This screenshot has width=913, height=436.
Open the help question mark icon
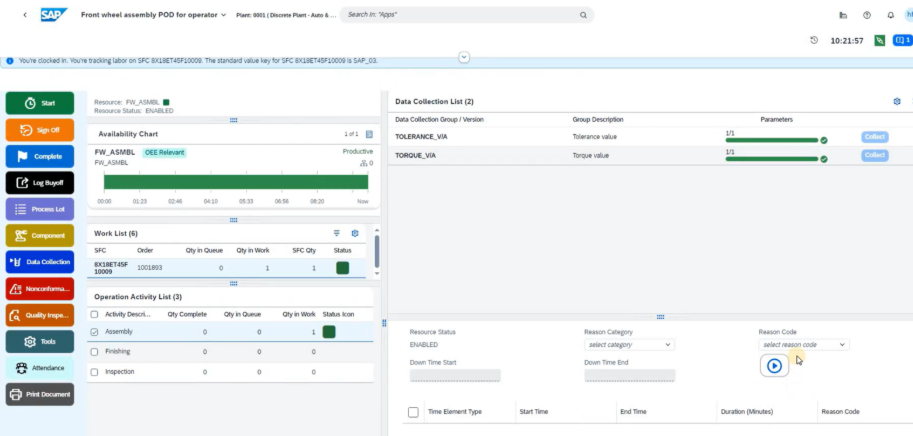[866, 16]
